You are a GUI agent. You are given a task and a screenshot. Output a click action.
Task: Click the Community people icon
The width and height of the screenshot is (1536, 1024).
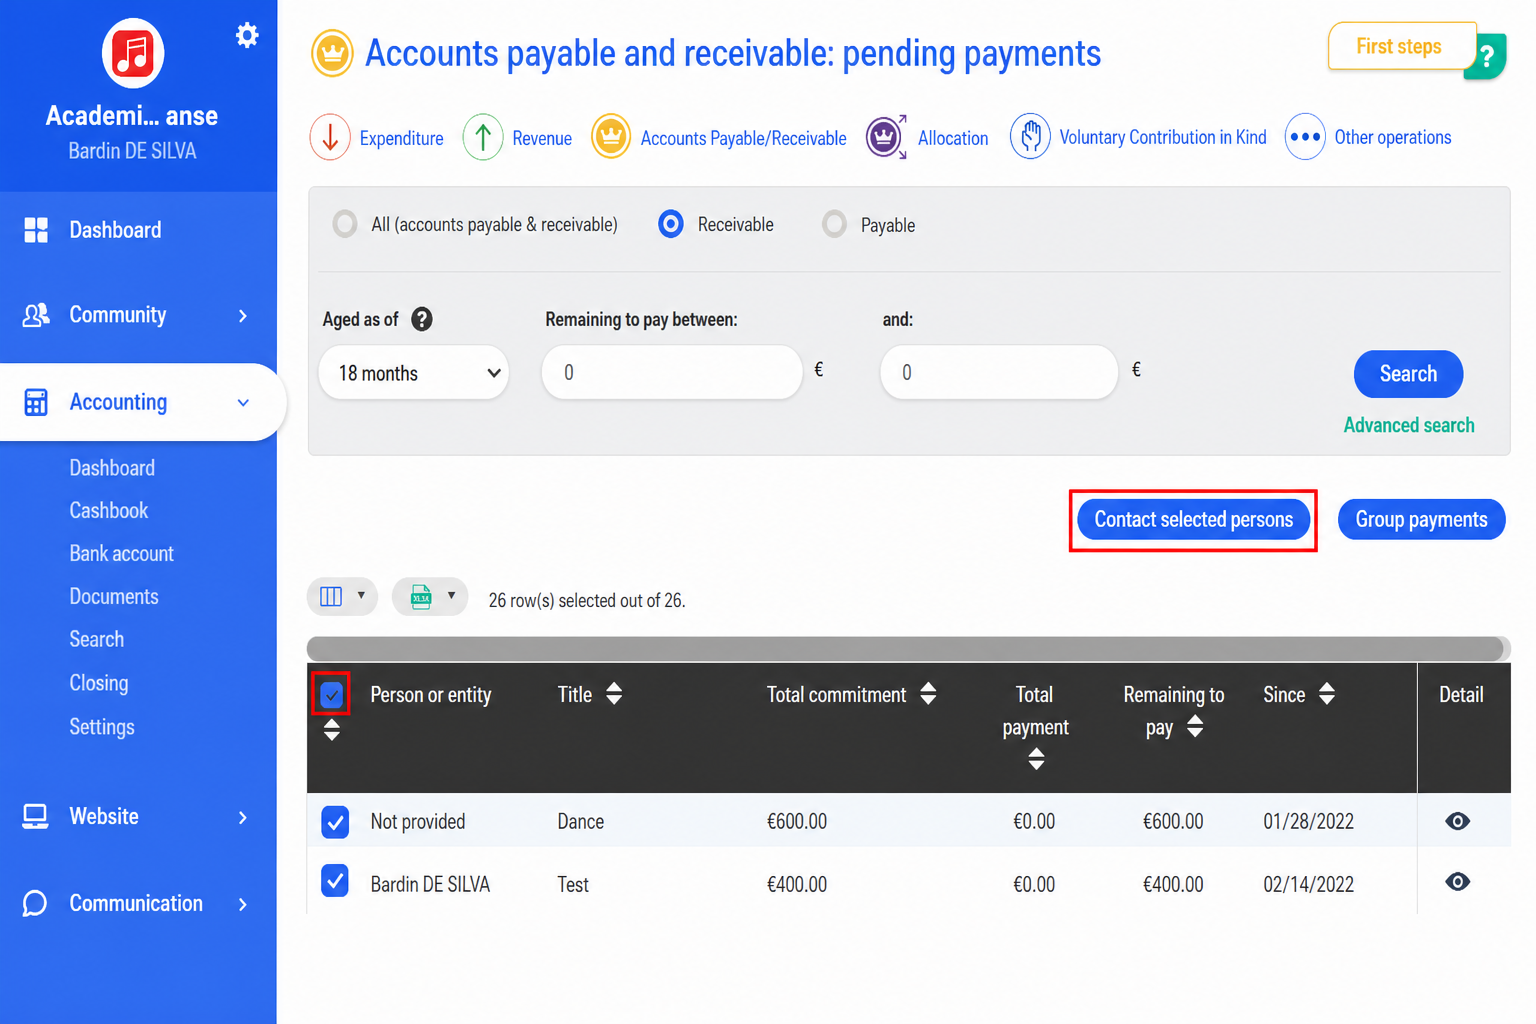[x=36, y=315]
